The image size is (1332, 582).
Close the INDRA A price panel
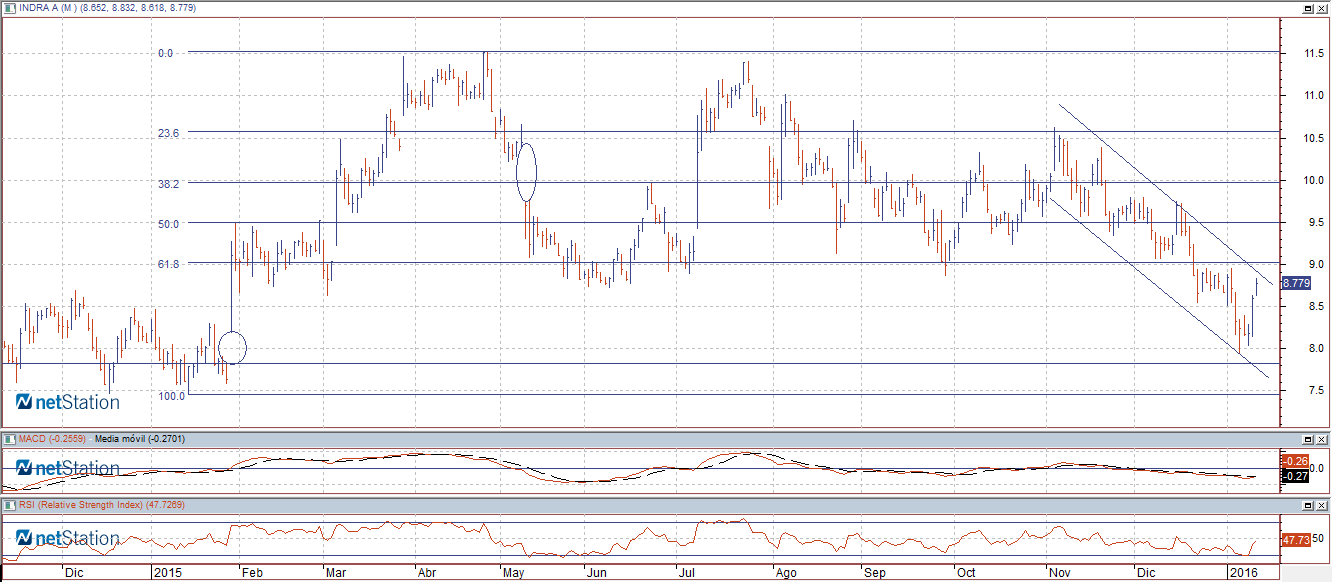tap(1321, 7)
